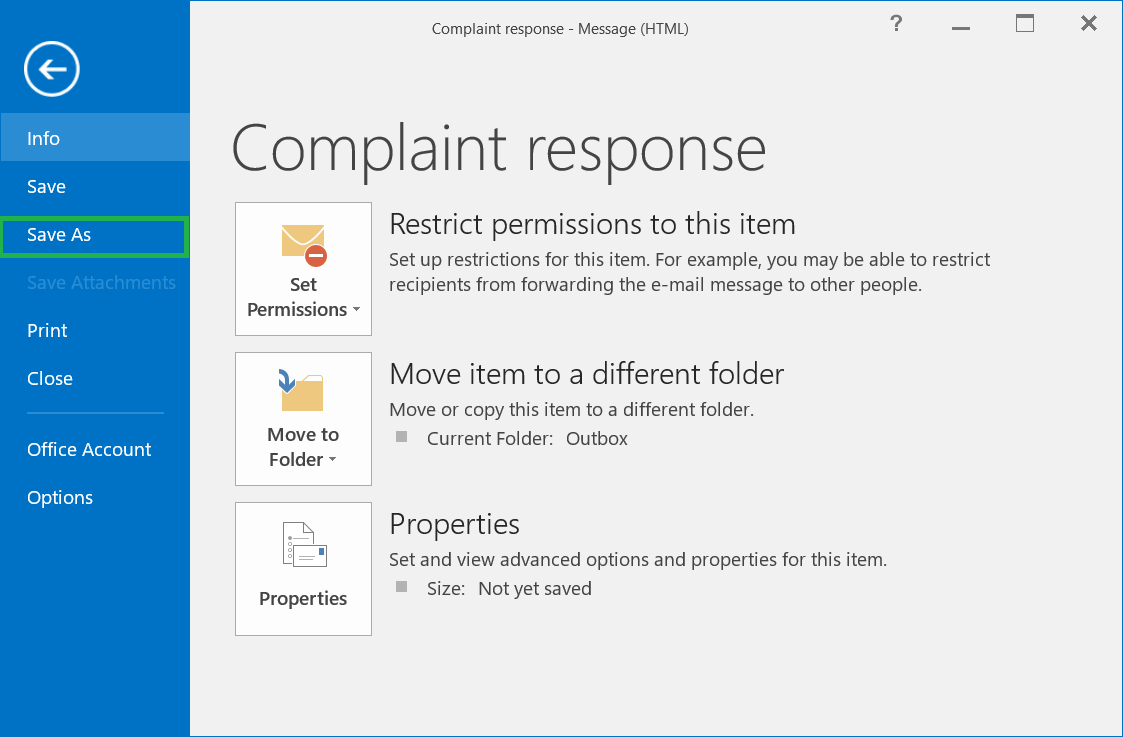1123x737 pixels.
Task: Close the window with the X button
Action: pos(1089,24)
